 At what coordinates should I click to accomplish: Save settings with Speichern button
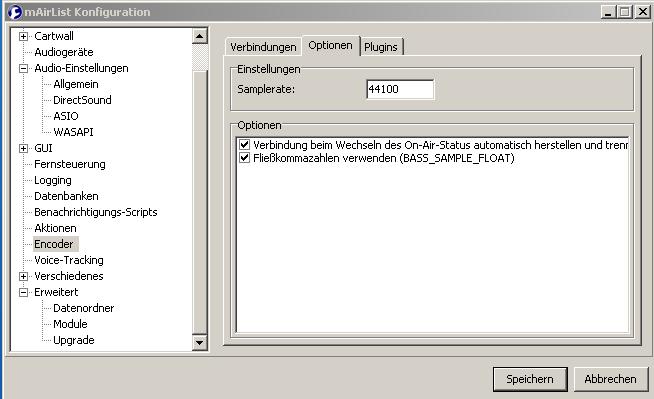[x=530, y=379]
